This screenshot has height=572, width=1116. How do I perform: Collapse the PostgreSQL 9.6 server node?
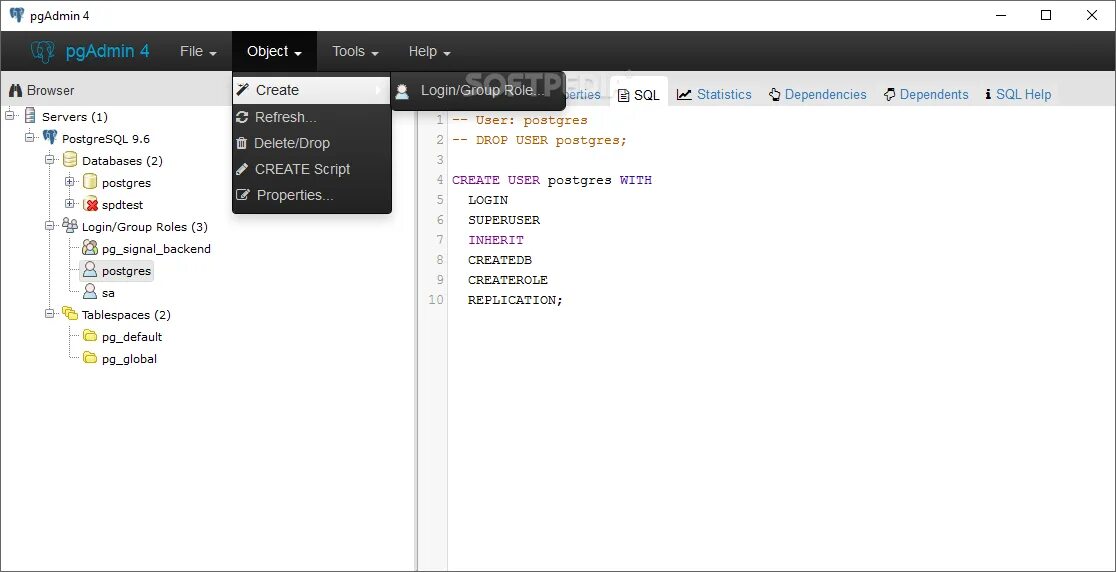pos(30,137)
